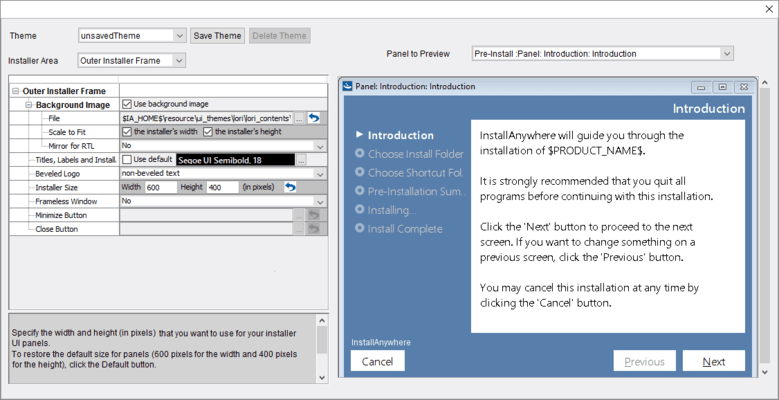779x400 pixels.
Task: Click Installing... step in preview
Action: 392,210
